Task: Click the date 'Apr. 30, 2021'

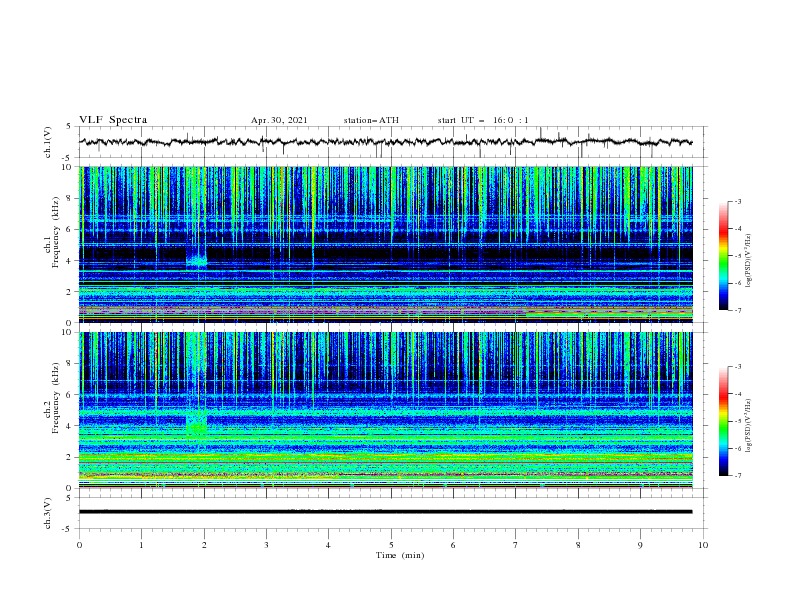Action: (x=279, y=120)
